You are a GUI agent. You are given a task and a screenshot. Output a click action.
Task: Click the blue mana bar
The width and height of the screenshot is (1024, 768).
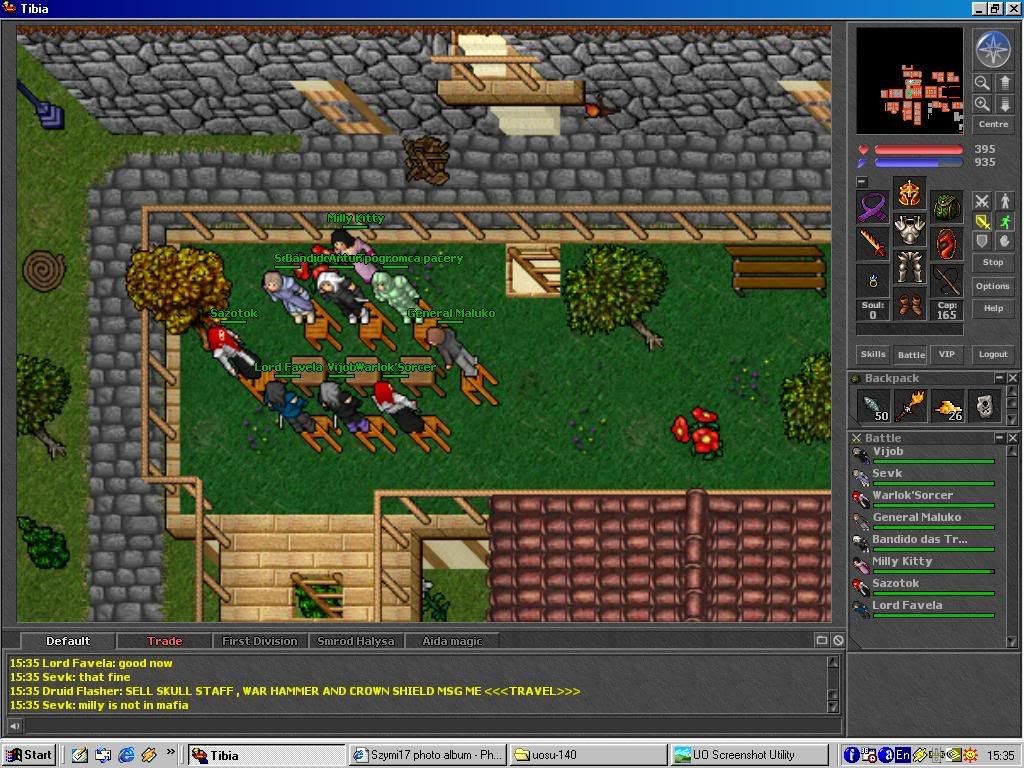[x=918, y=163]
